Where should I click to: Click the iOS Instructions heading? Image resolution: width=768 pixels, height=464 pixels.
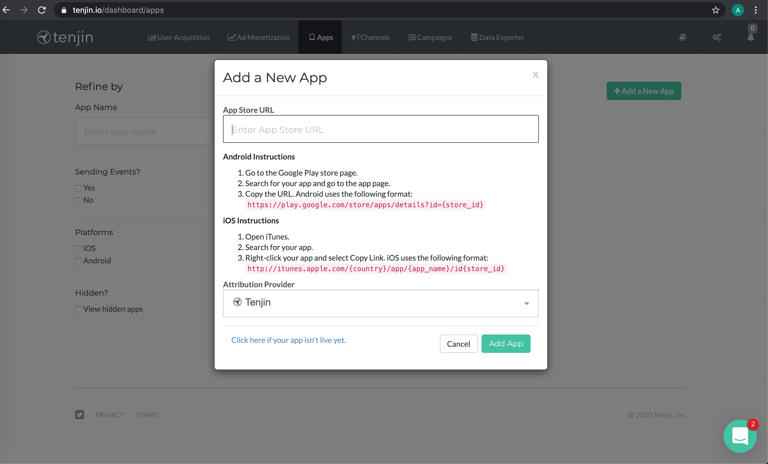251,220
